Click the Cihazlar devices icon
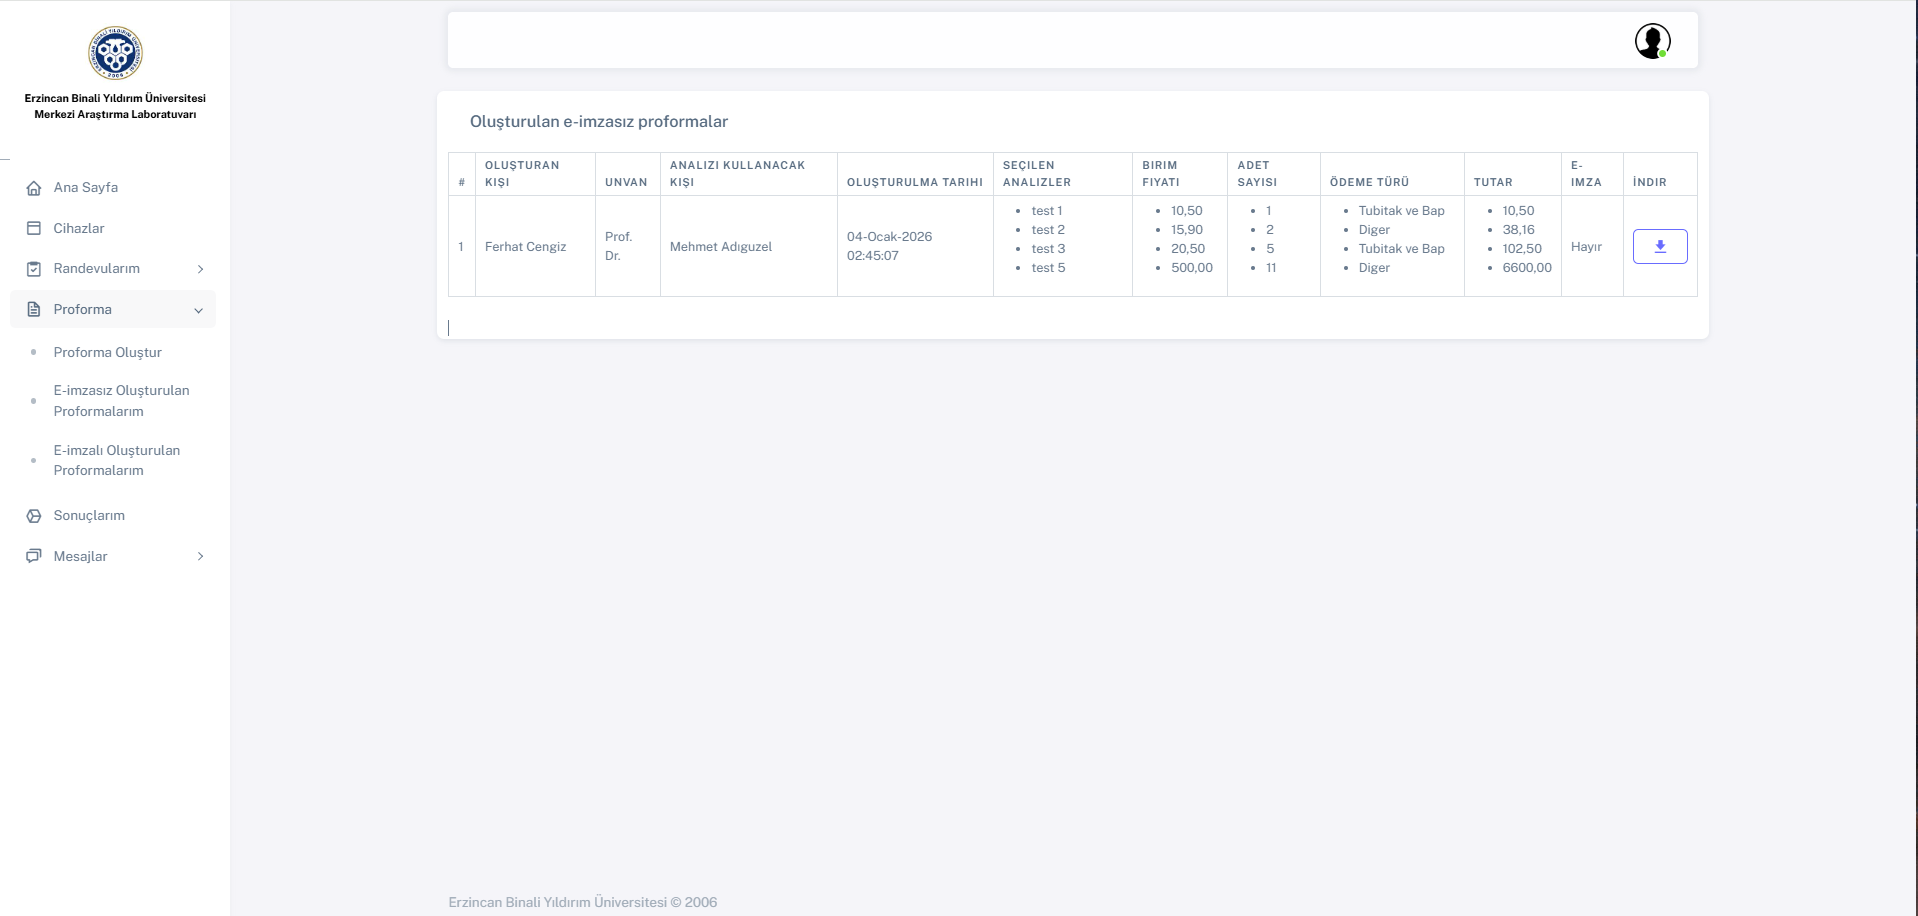Image resolution: width=1918 pixels, height=916 pixels. (34, 228)
